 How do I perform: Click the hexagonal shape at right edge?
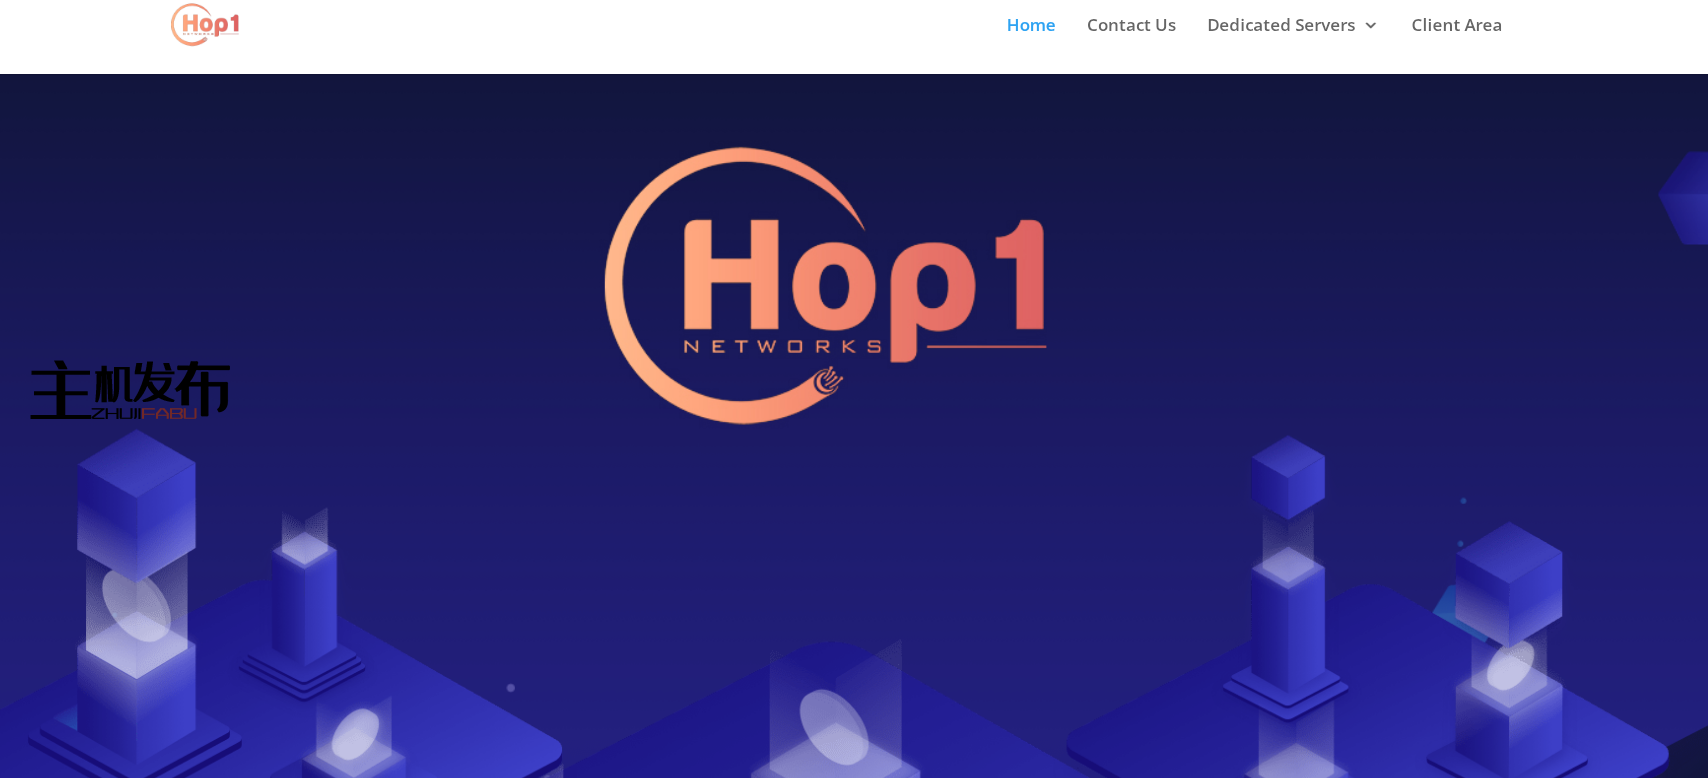pyautogui.click(x=1684, y=198)
